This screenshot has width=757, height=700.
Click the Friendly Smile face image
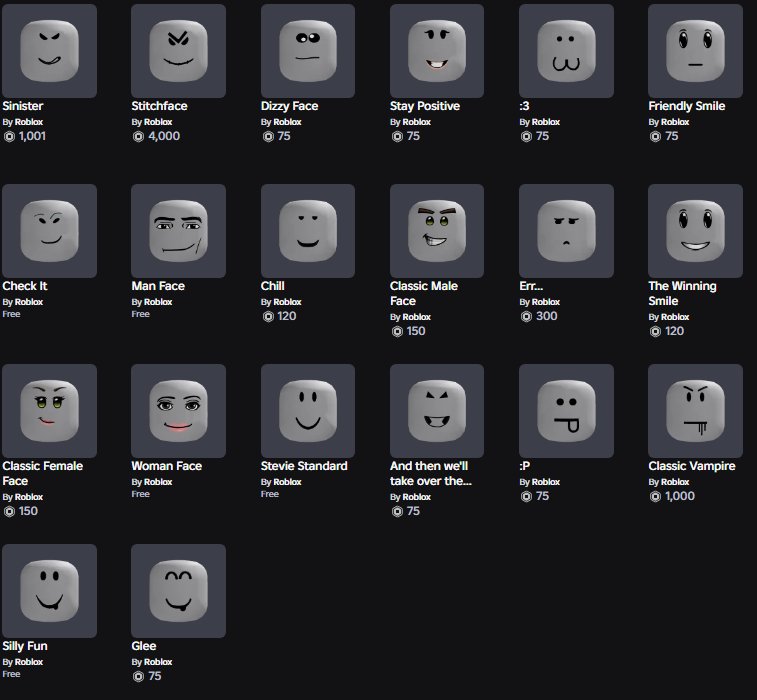point(695,51)
